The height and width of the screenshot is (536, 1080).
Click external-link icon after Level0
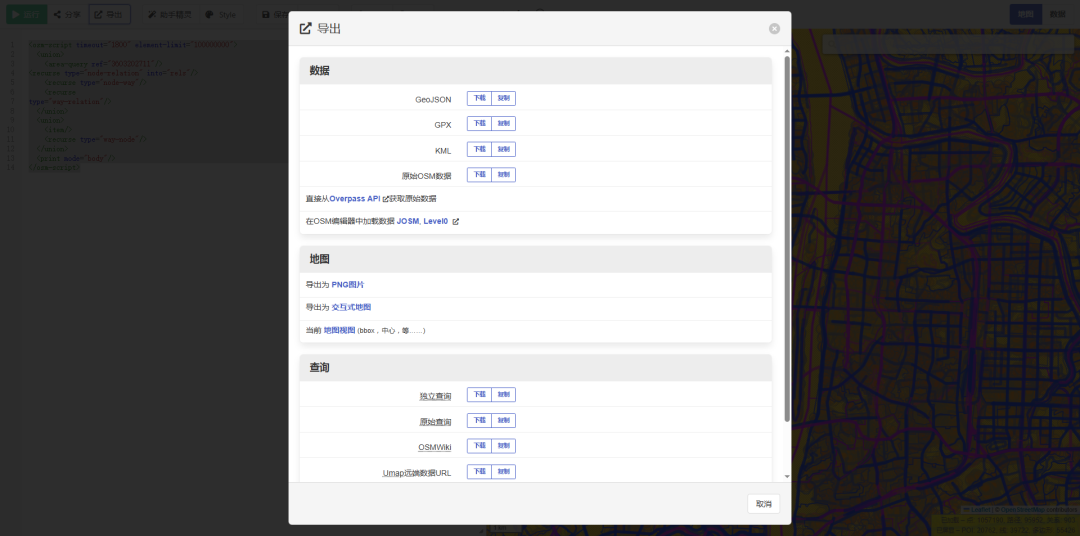455,221
